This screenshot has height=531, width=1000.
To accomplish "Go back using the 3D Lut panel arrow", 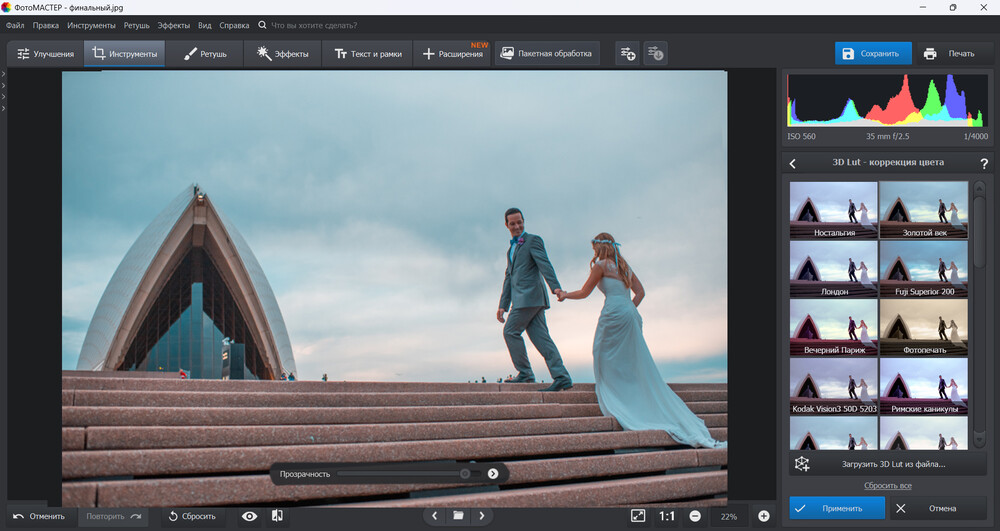I will [x=793, y=163].
